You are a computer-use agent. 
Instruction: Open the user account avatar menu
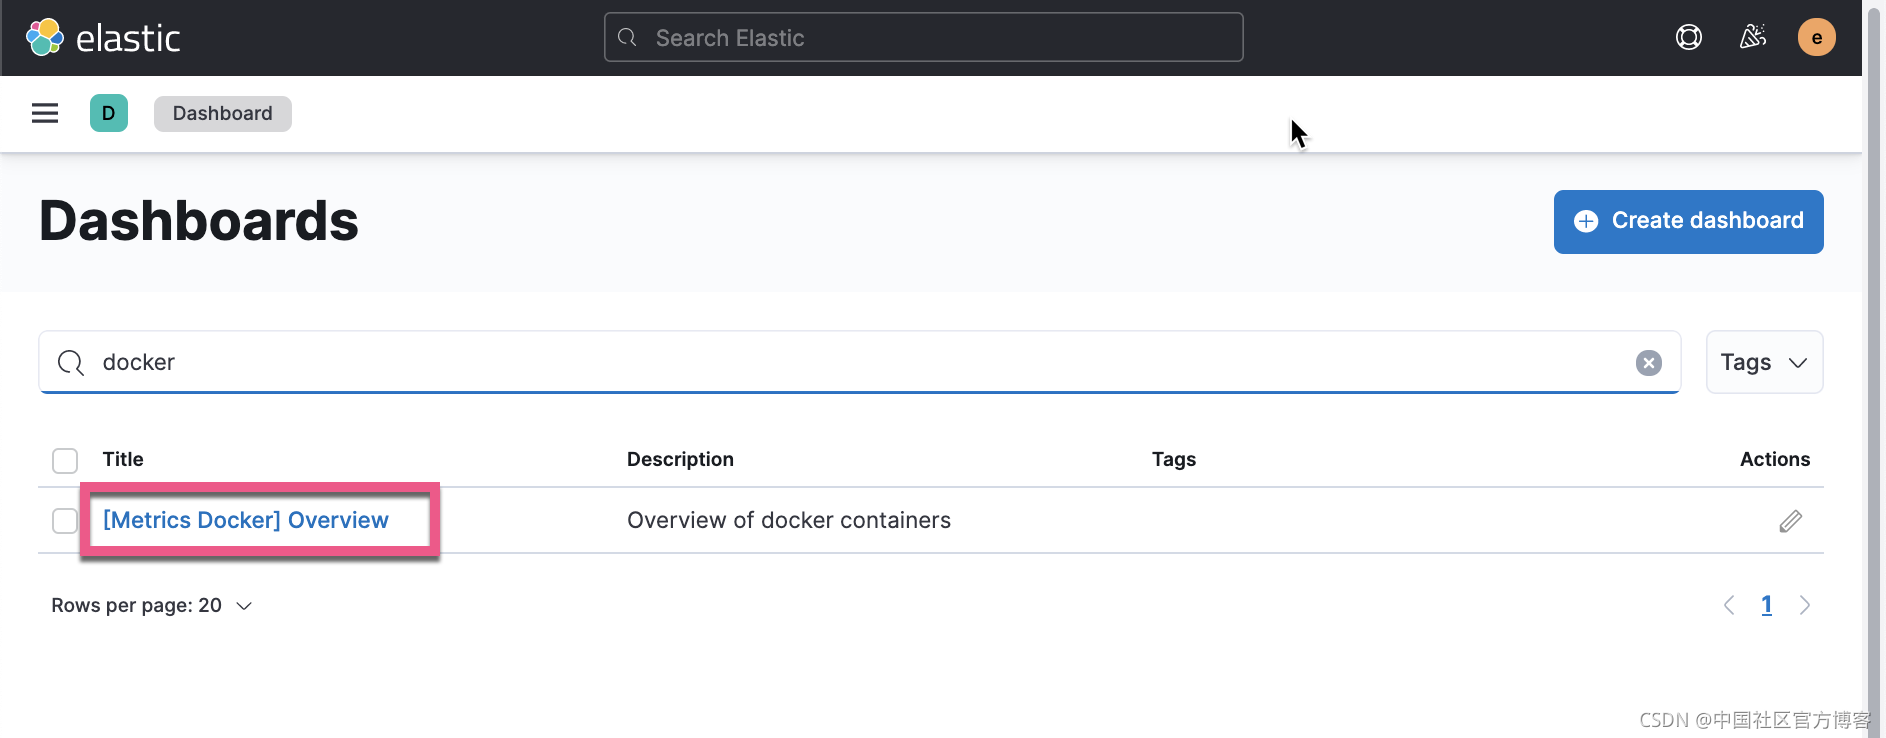1817,38
